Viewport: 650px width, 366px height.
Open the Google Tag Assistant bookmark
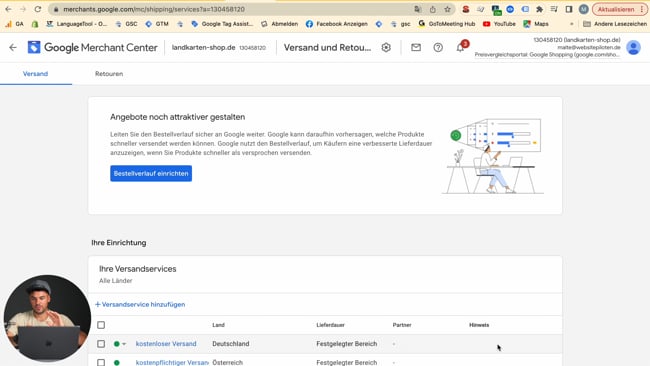click(222, 24)
